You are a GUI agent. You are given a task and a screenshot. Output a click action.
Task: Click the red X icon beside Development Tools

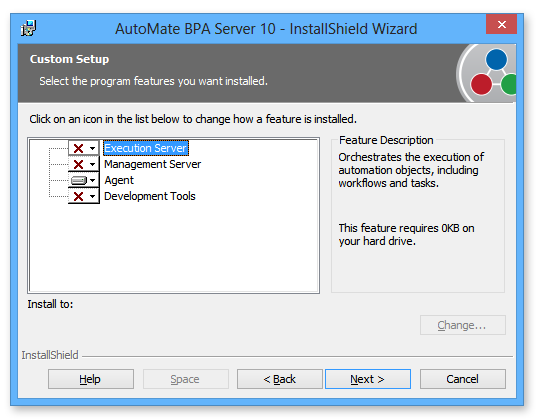[78, 196]
